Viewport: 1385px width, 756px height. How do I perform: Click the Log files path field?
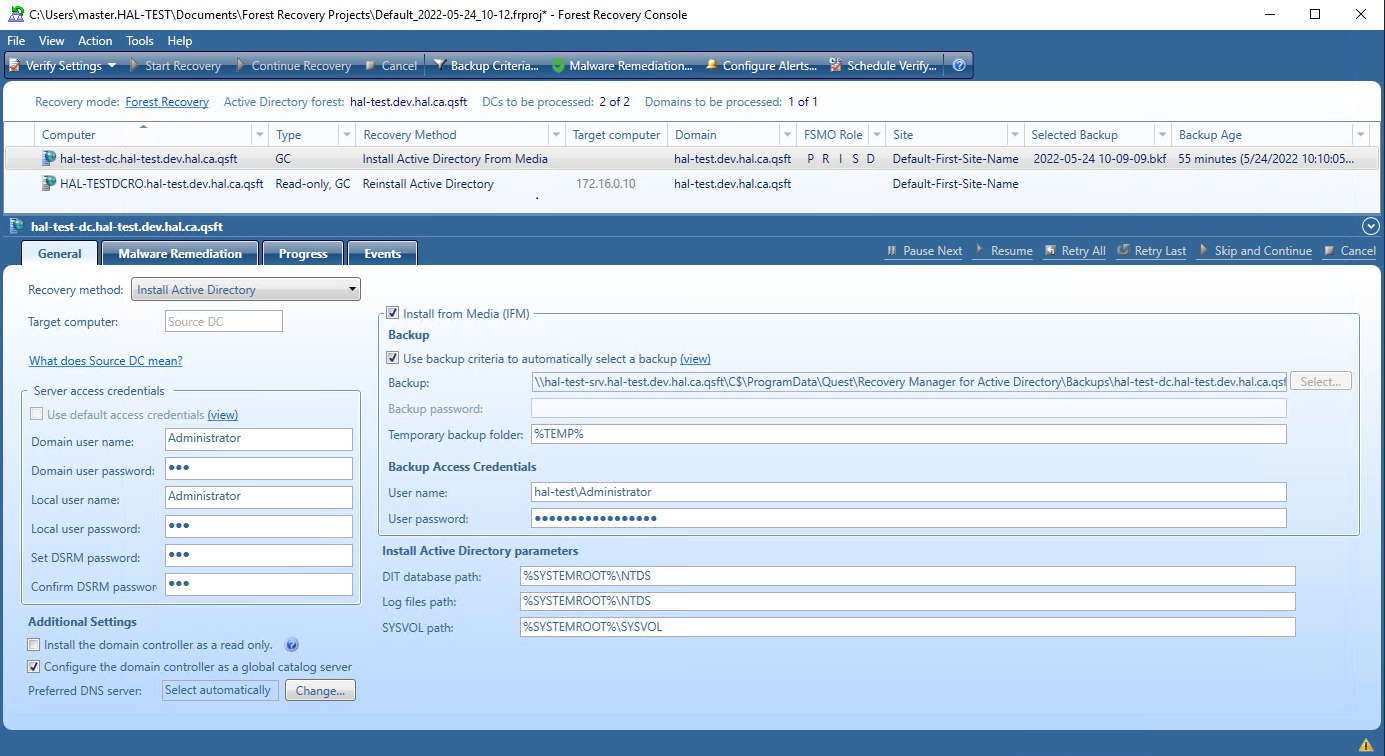click(x=908, y=601)
